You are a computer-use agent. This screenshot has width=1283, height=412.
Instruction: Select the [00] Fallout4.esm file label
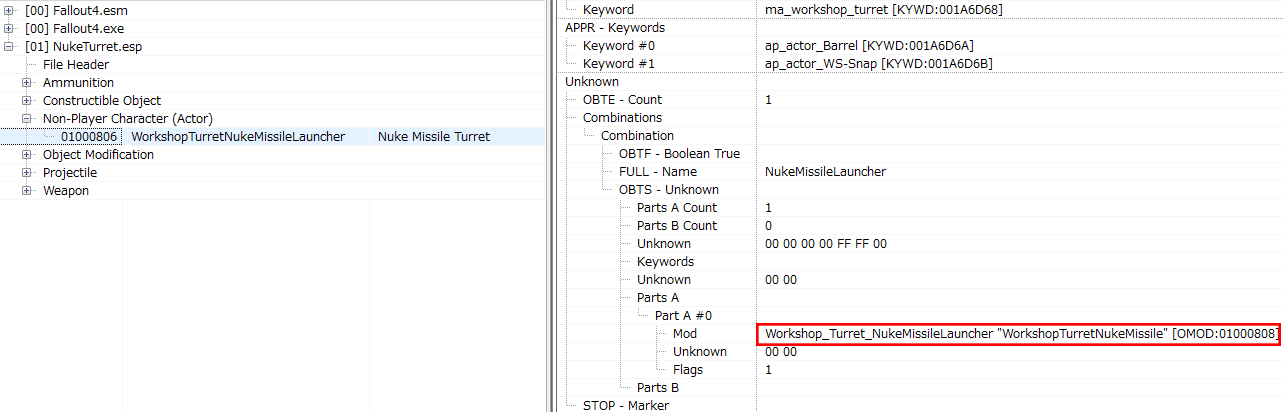pyautogui.click(x=76, y=10)
